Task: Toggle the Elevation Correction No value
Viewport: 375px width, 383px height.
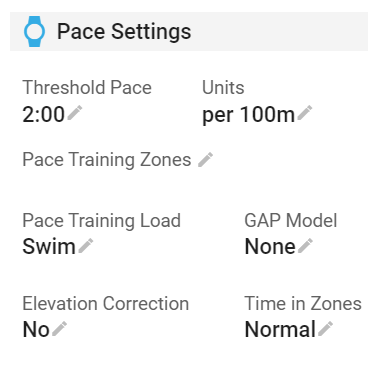Action: tap(36, 329)
